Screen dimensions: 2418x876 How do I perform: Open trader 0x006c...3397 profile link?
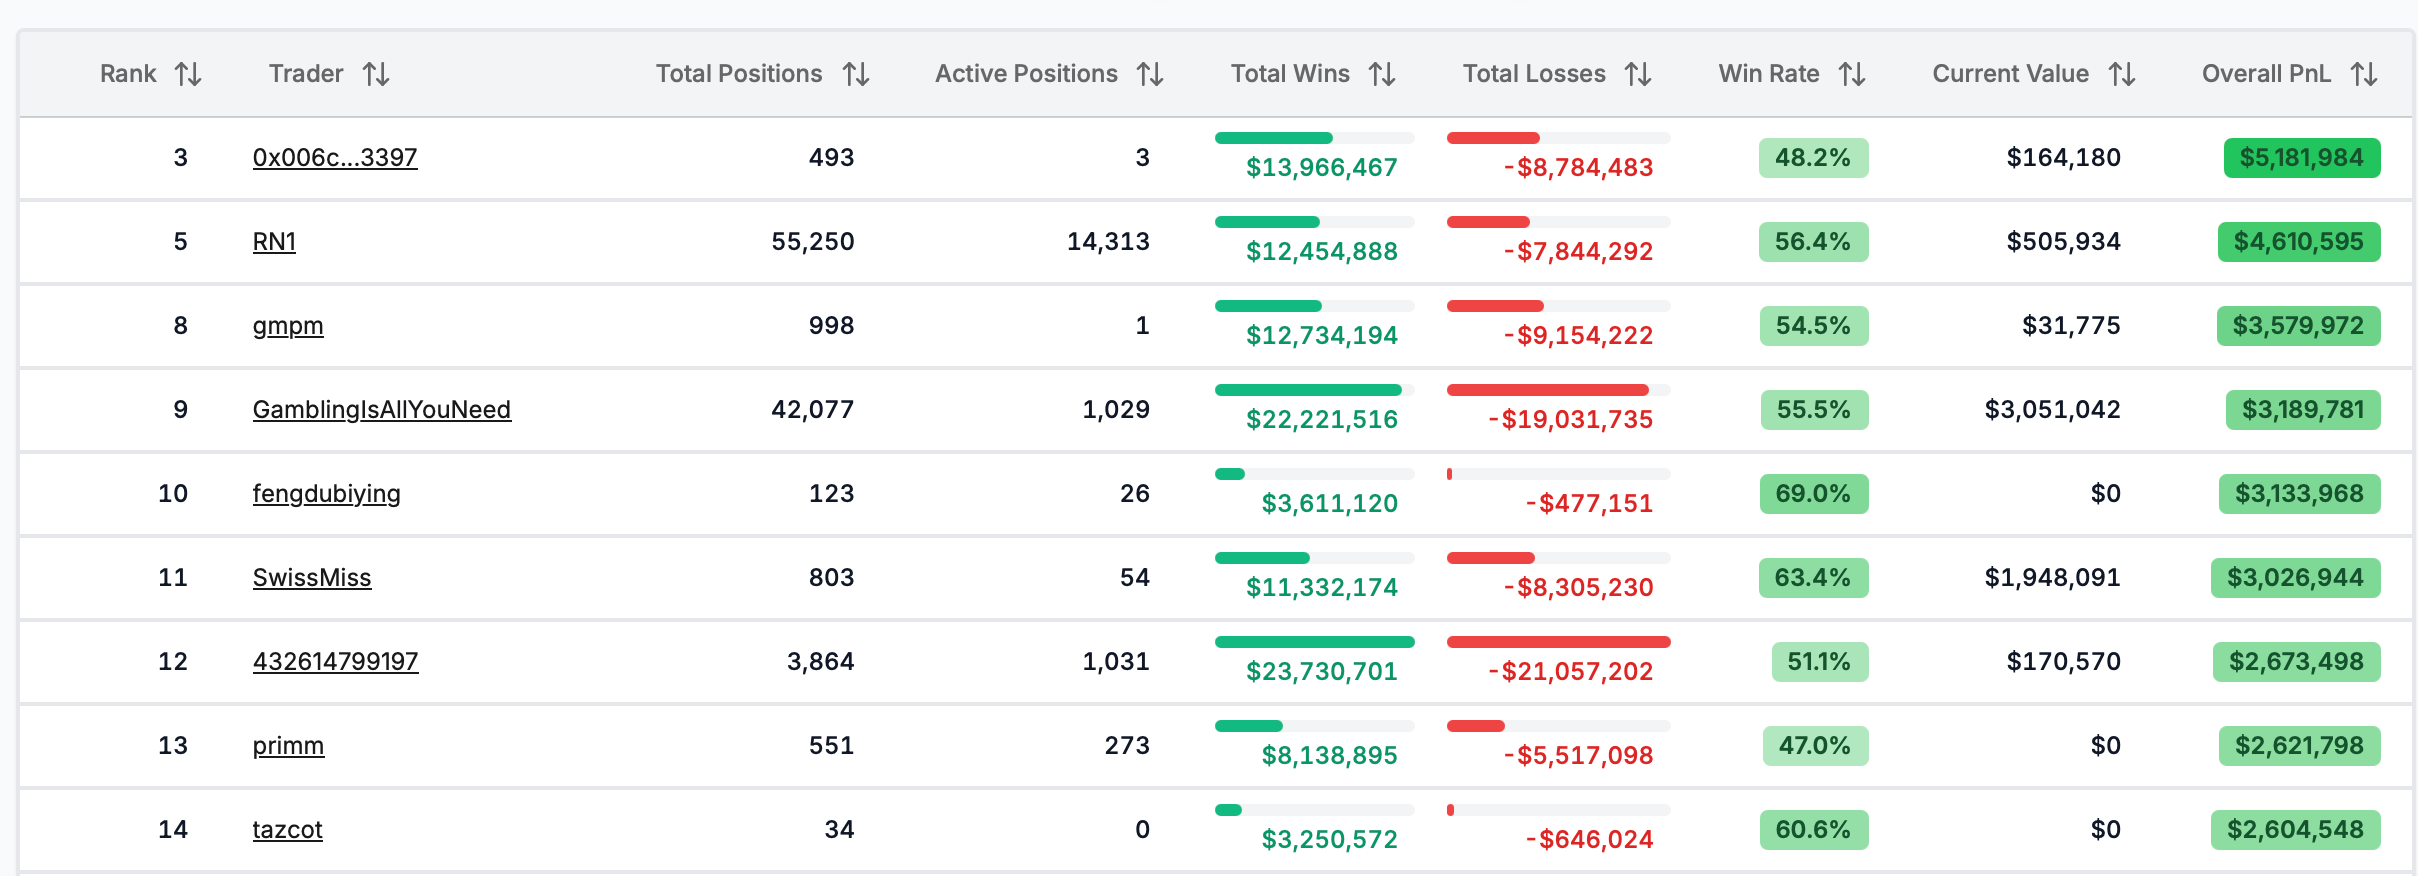pos(335,158)
